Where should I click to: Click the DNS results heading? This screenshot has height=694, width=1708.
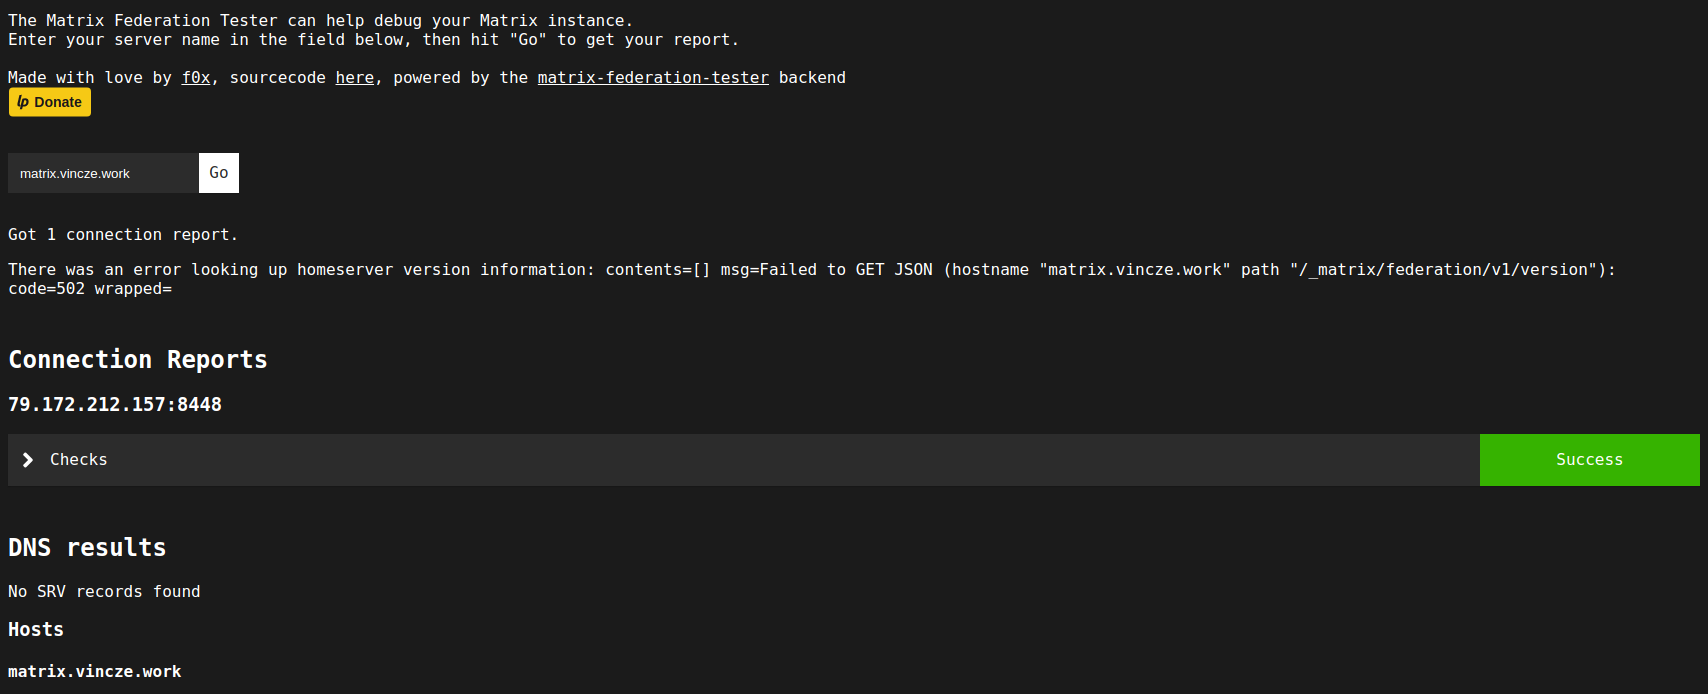(87, 548)
